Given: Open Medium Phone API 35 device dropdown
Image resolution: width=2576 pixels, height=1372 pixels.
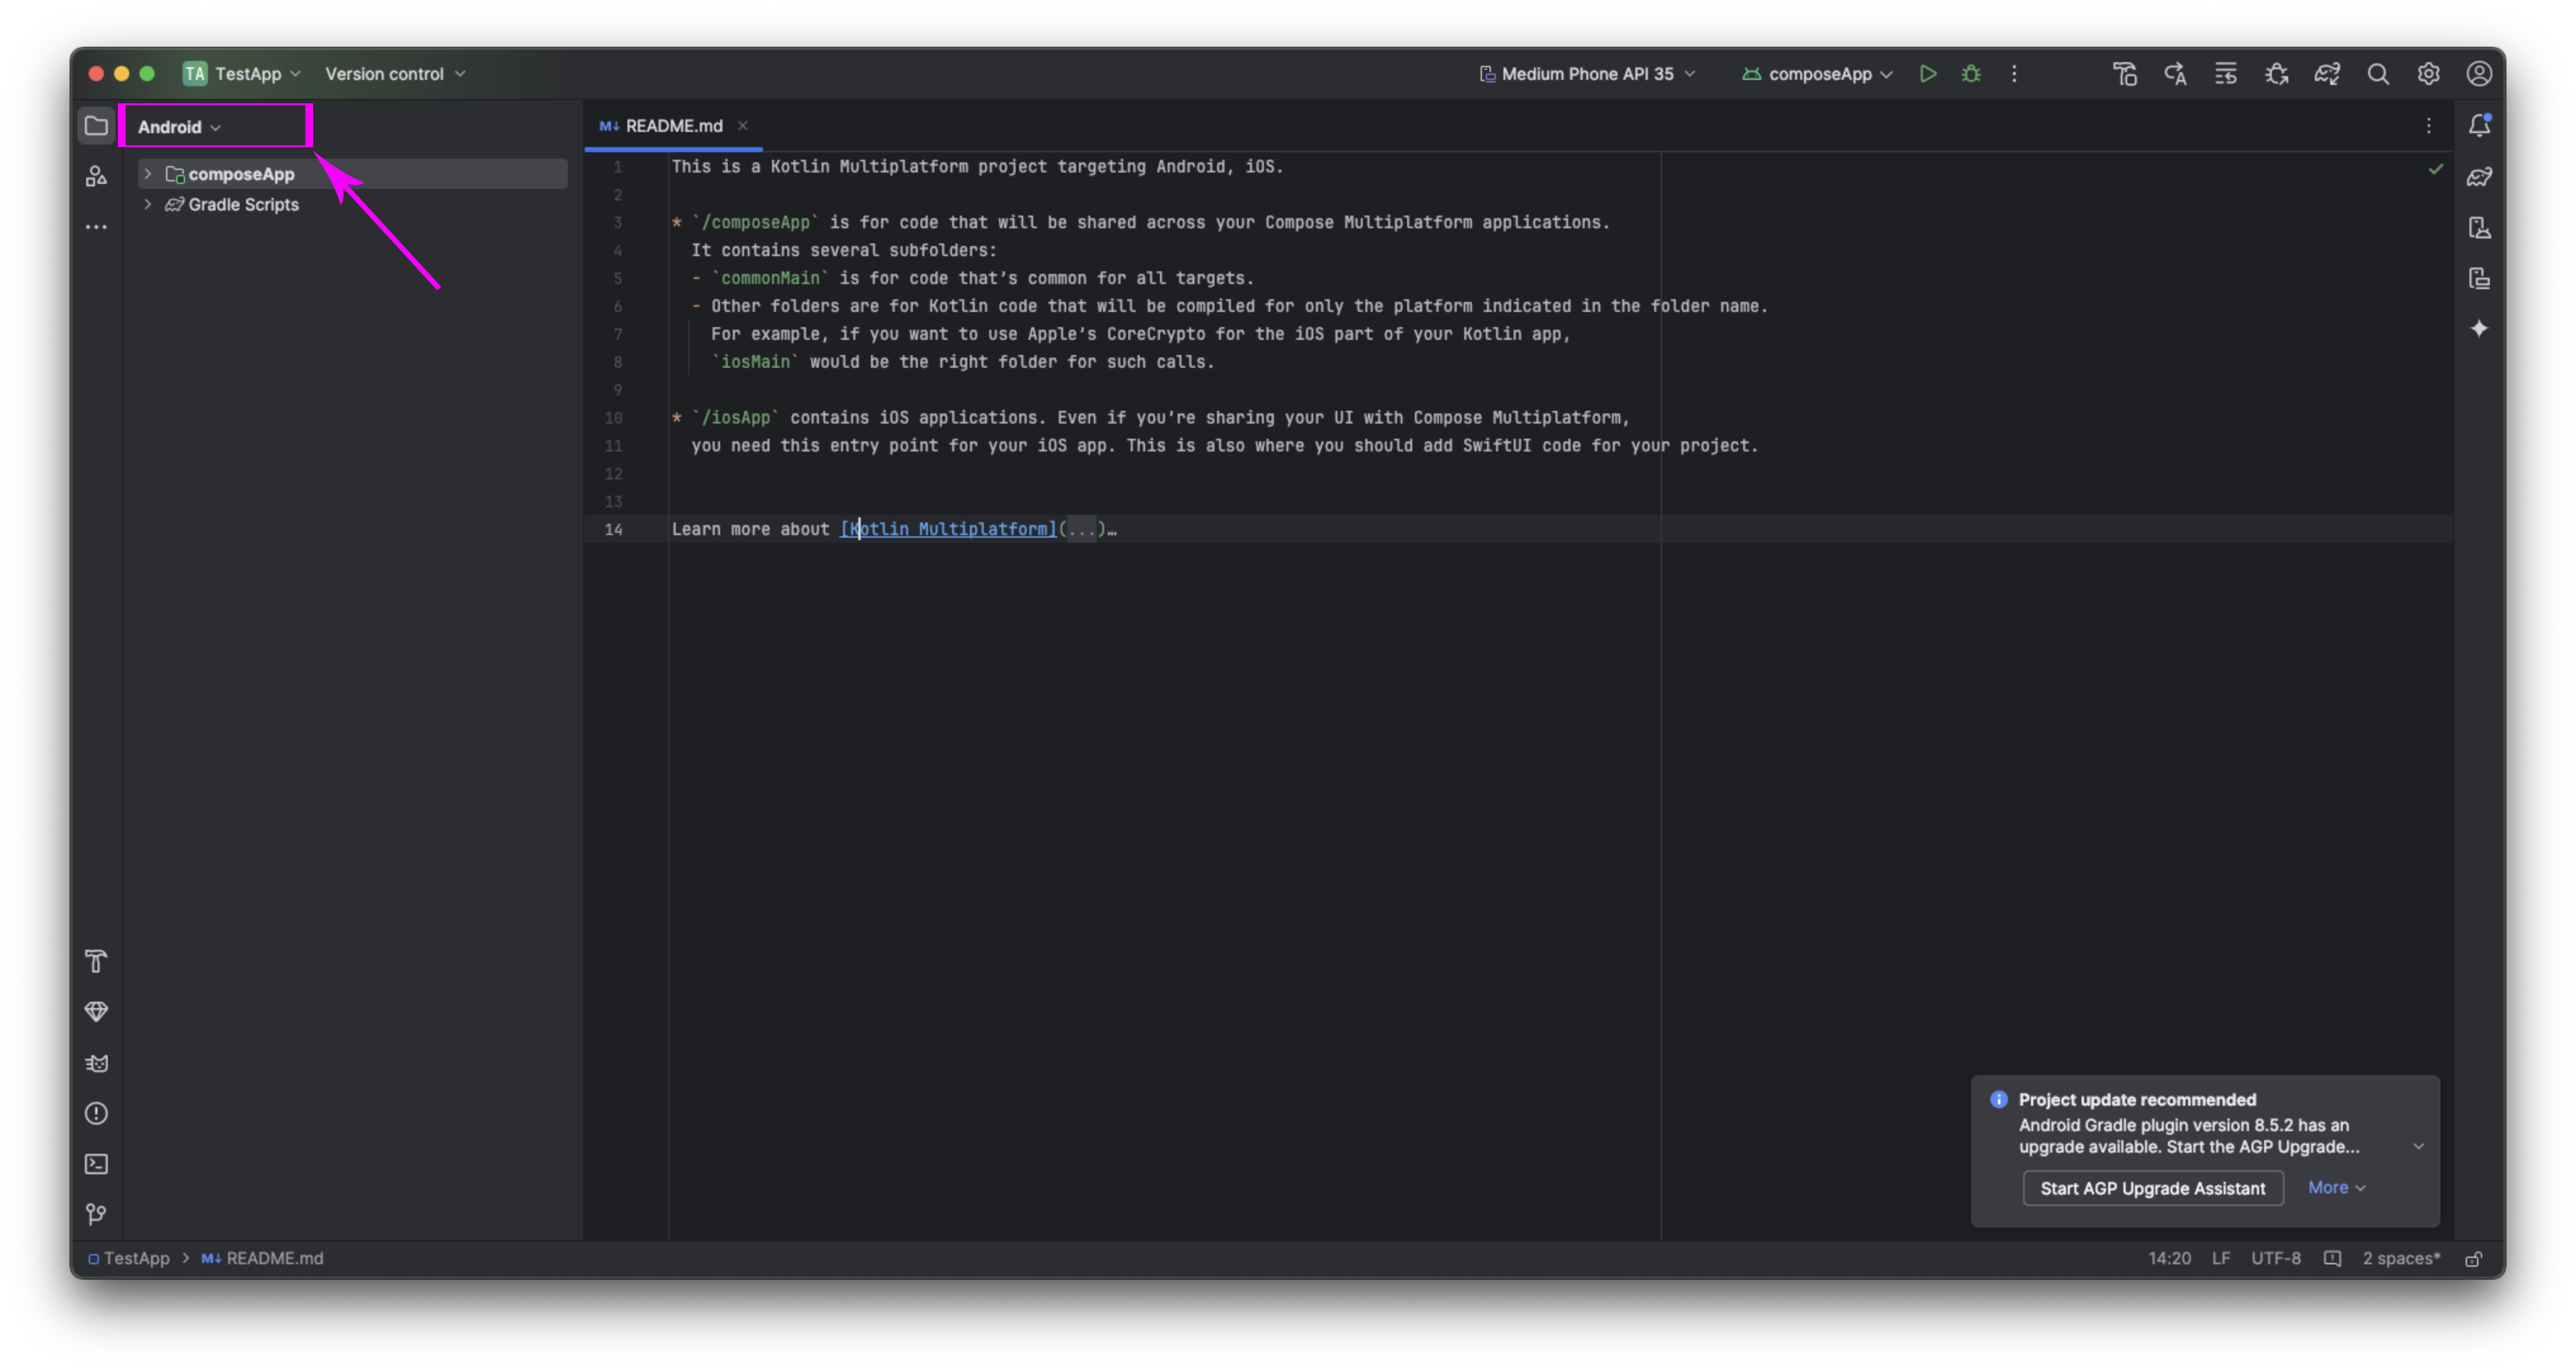Looking at the screenshot, I should tap(1587, 74).
